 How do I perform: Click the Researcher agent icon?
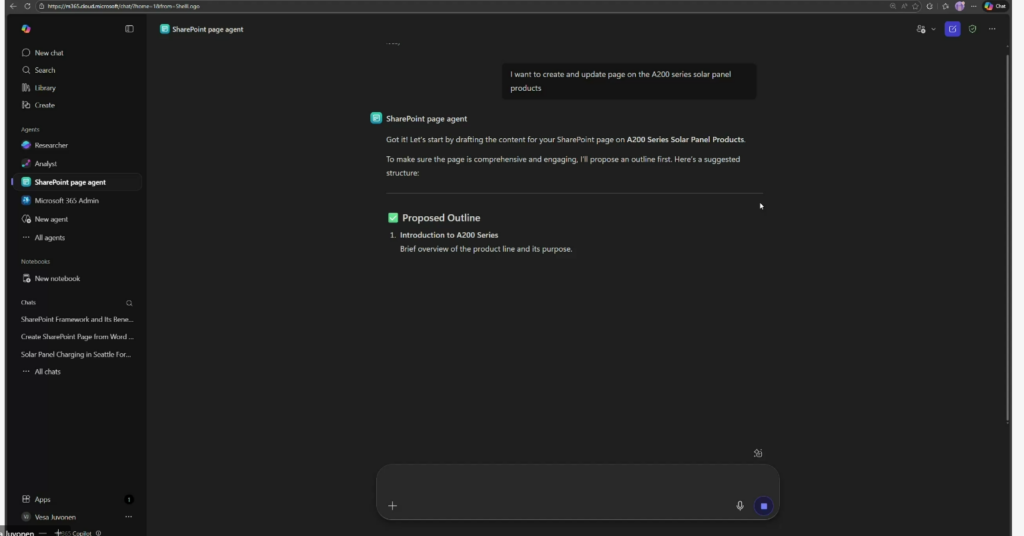(x=26, y=145)
